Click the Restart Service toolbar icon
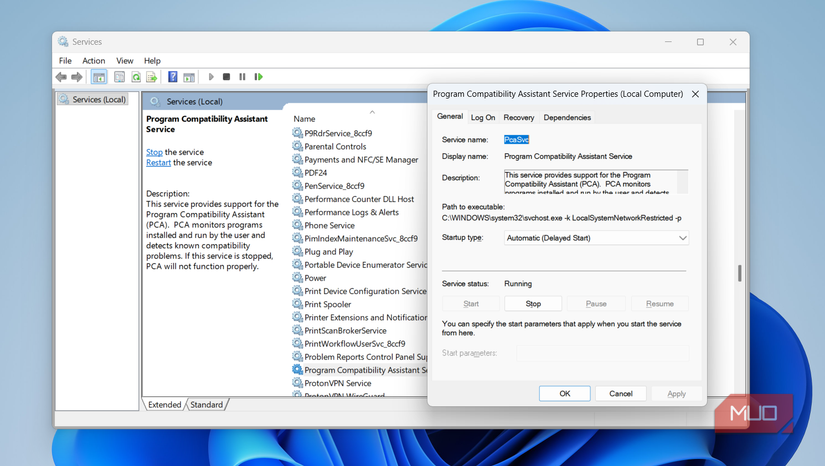The height and width of the screenshot is (466, 825). click(258, 77)
